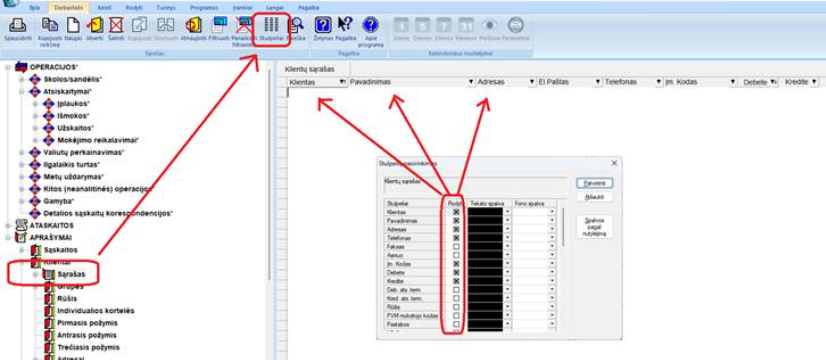Image resolution: width=826 pixels, height=360 pixels.
Task: Uncheck the Įm. Kodas column checkbox
Action: point(456,264)
